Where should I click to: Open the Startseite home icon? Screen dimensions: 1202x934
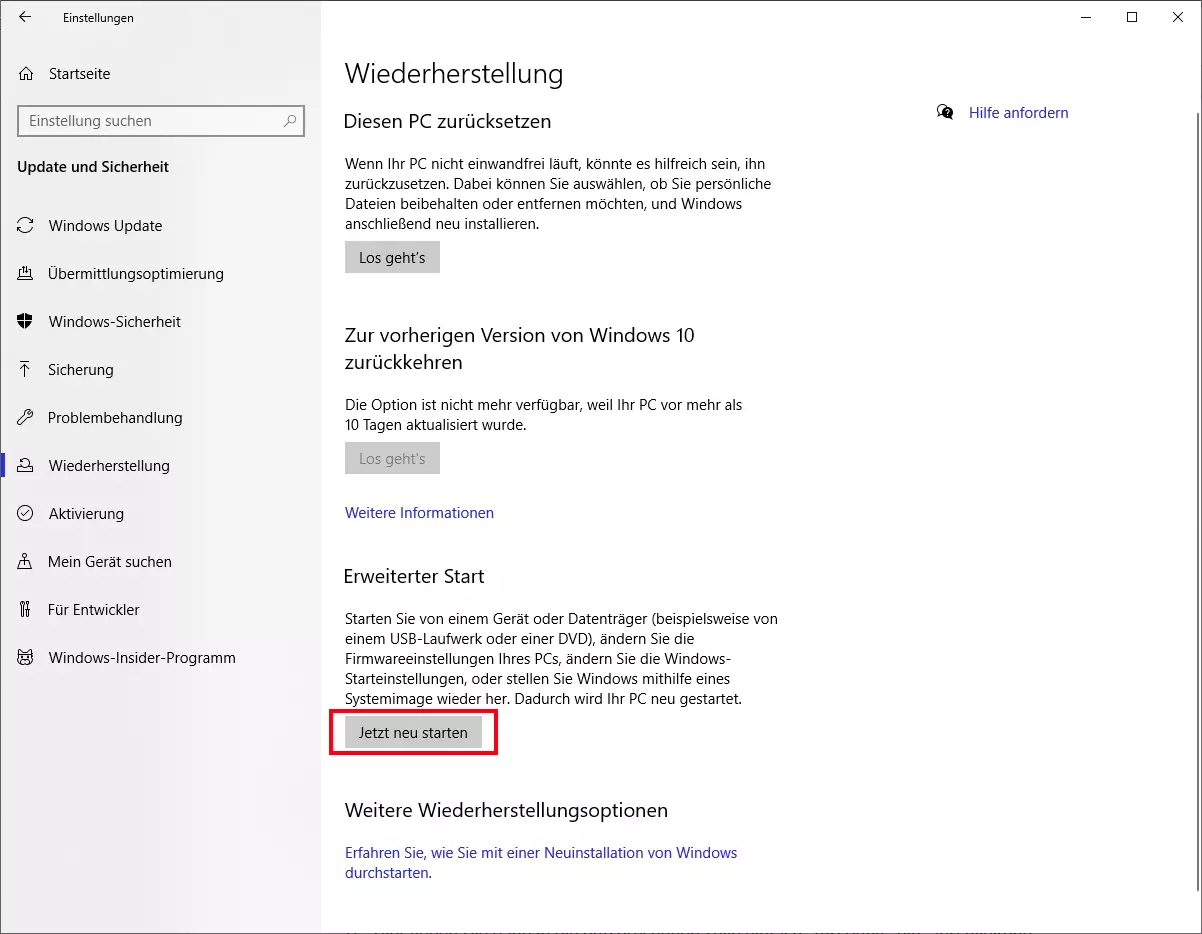pyautogui.click(x=26, y=74)
